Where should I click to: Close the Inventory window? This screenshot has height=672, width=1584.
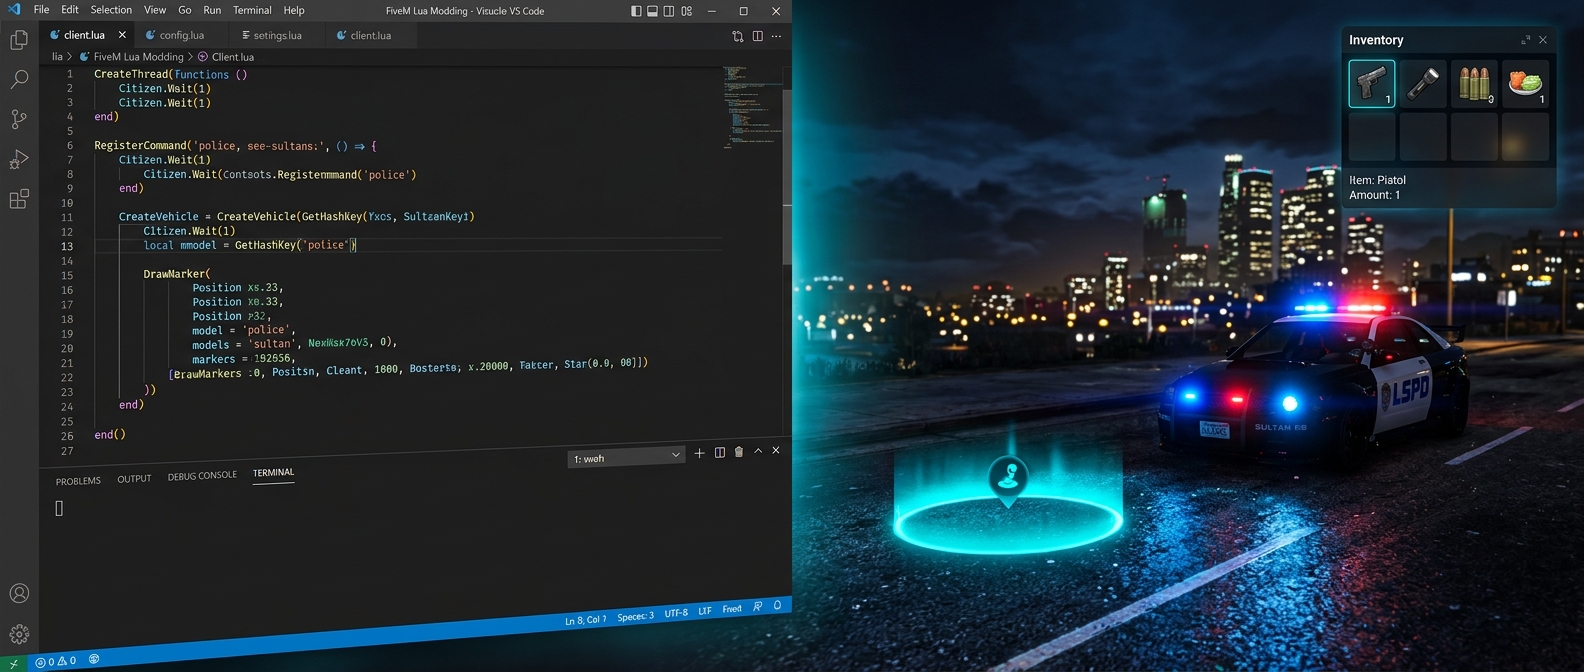pos(1543,40)
